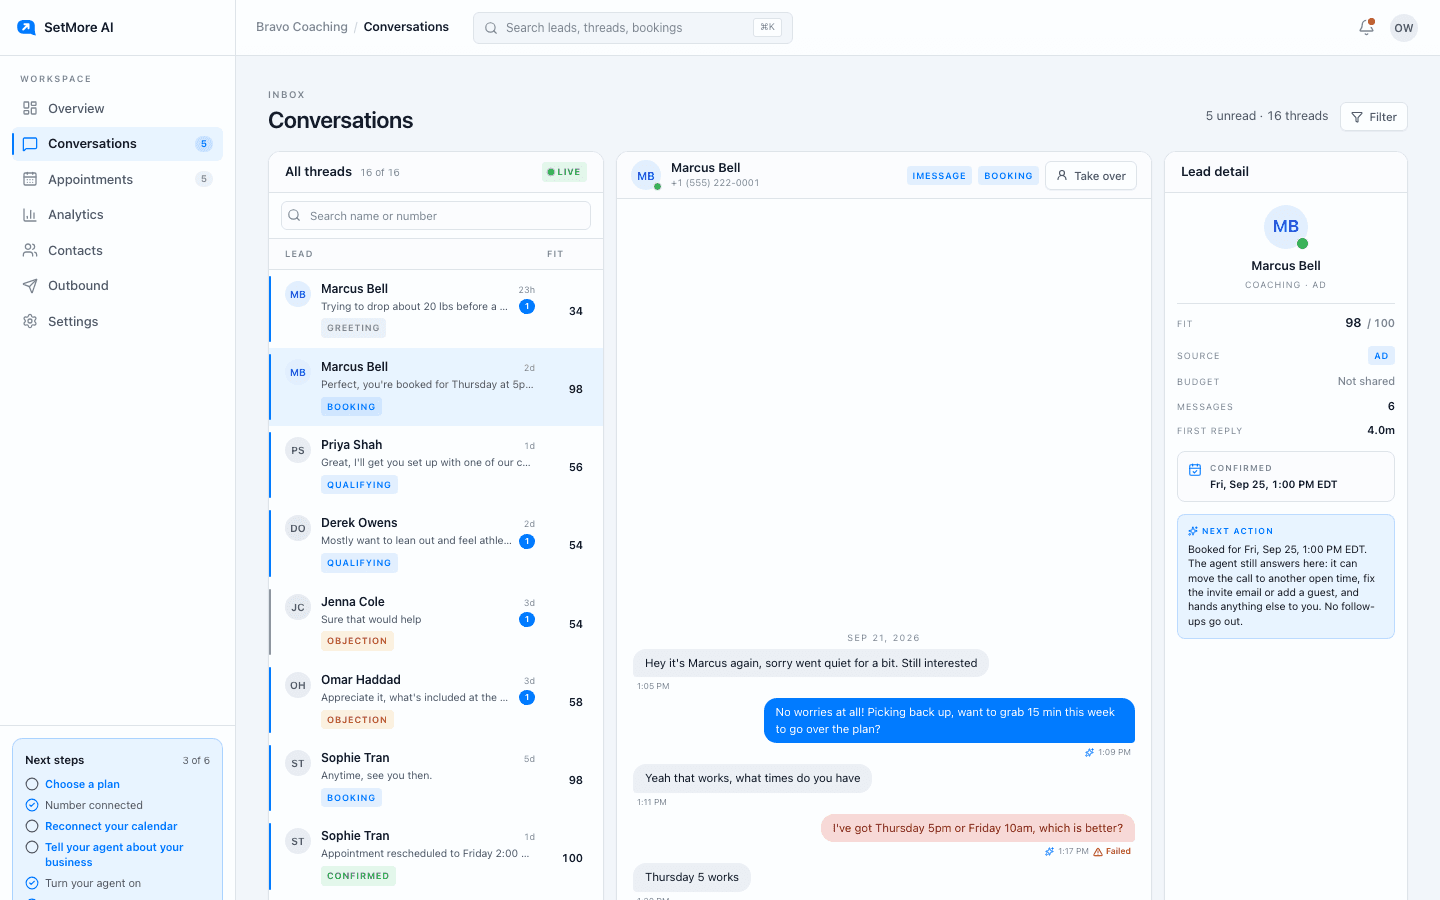This screenshot has width=1440, height=900.
Task: Click the SetMore AI logo icon
Action: coord(26,27)
